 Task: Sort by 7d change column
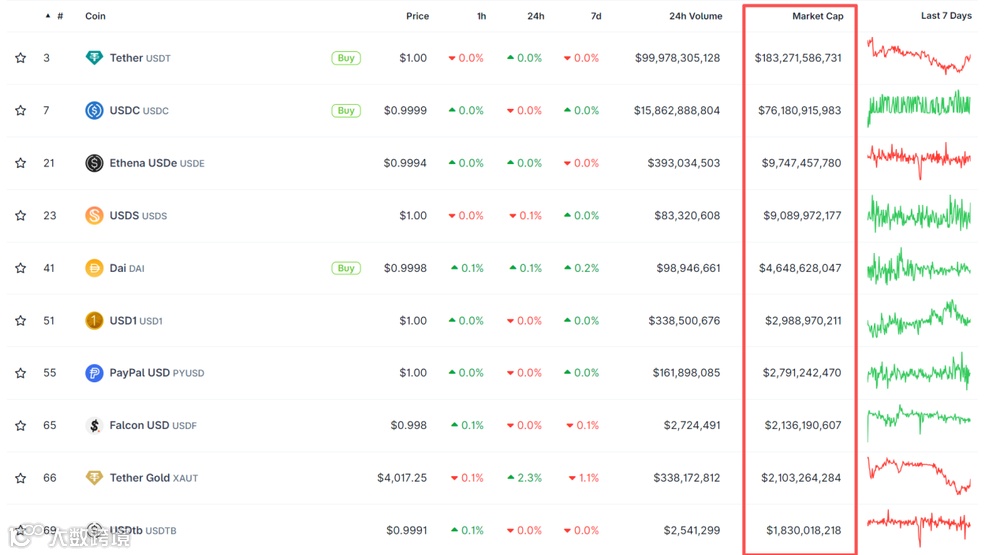click(x=596, y=16)
